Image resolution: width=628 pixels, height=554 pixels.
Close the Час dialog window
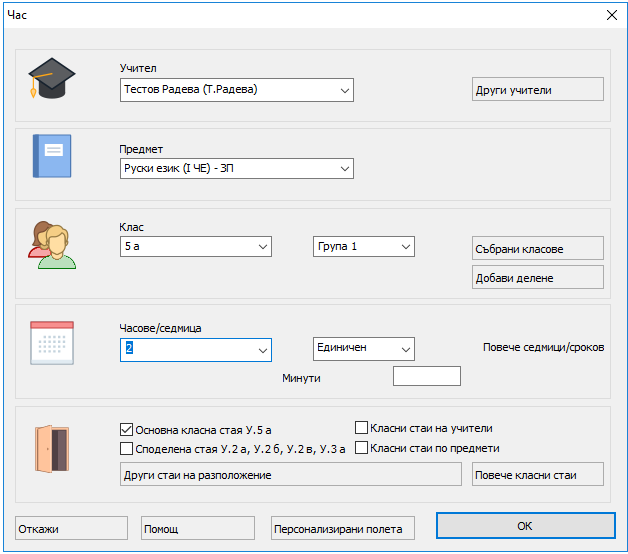point(611,14)
